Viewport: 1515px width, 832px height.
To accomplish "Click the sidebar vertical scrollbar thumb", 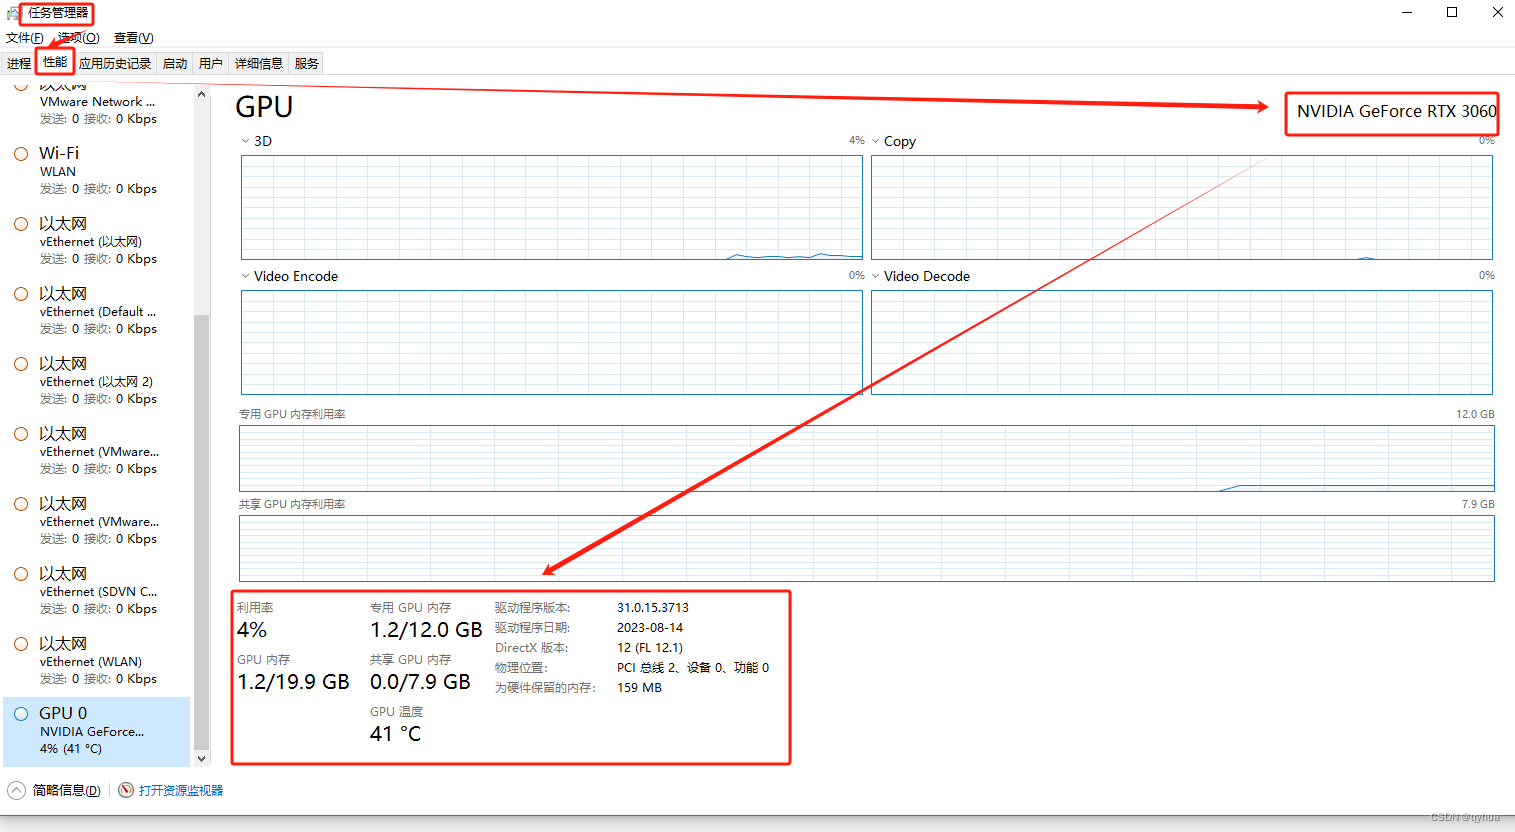I will click(201, 532).
